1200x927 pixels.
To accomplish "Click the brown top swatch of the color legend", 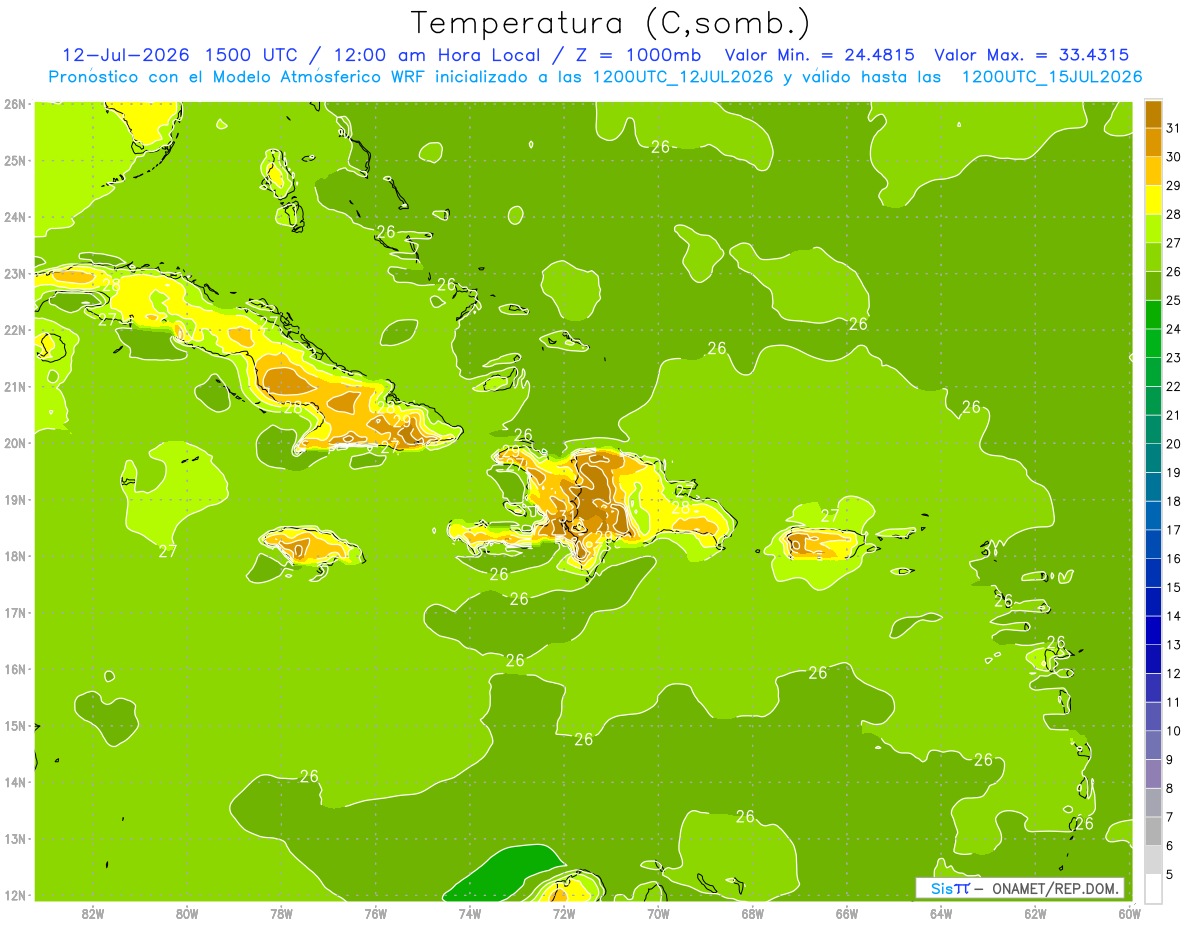I will click(1153, 115).
